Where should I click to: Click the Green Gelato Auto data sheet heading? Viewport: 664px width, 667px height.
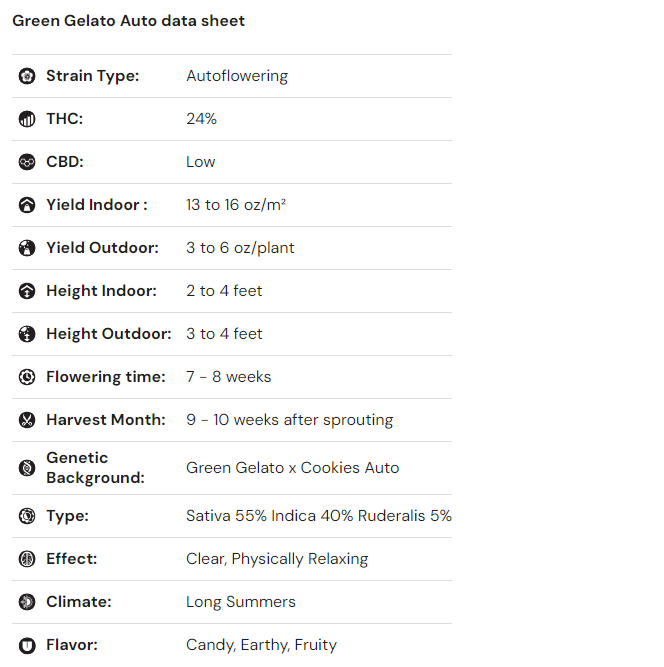coord(128,21)
